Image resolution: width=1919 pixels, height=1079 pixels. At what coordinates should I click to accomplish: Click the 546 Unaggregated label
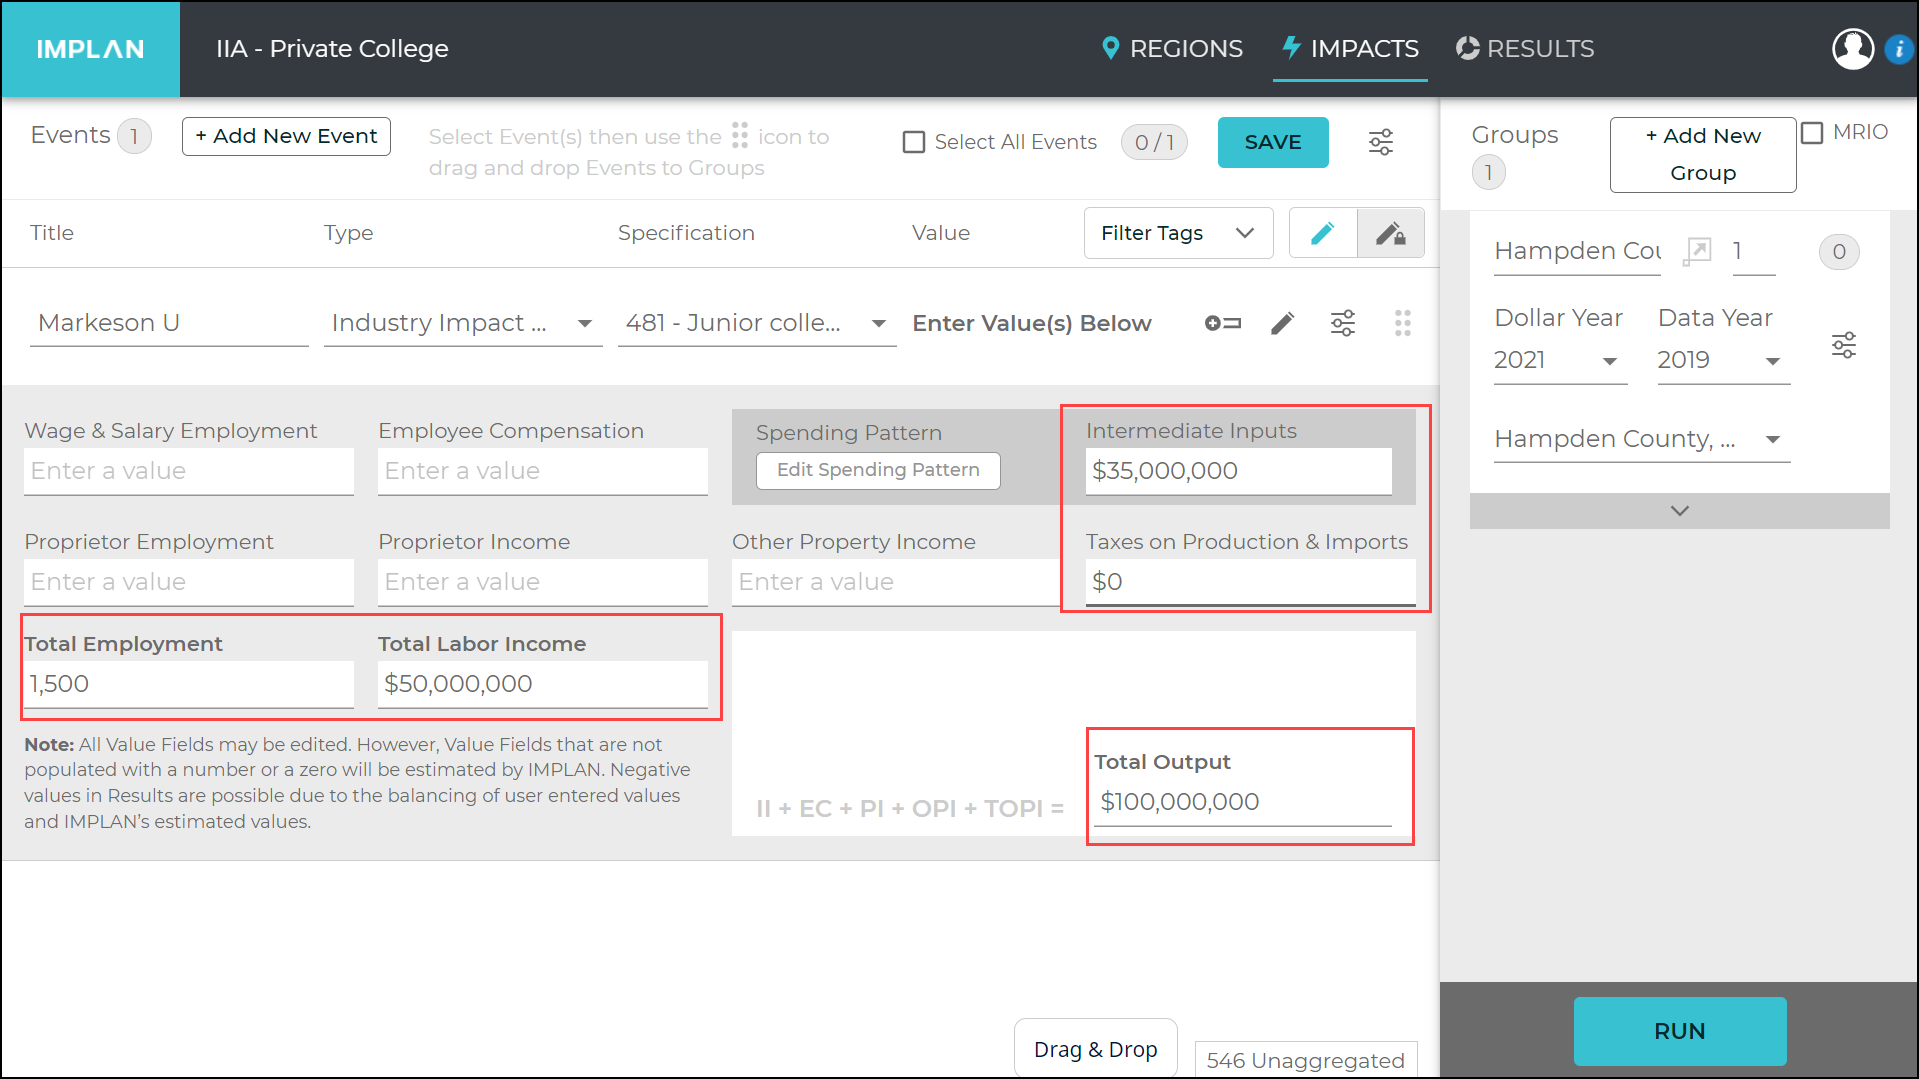point(1305,1060)
